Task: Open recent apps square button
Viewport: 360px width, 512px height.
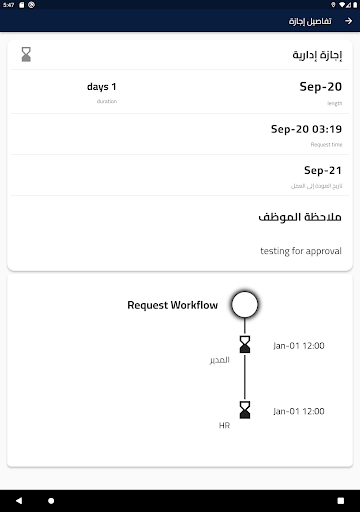Action: 341,501
